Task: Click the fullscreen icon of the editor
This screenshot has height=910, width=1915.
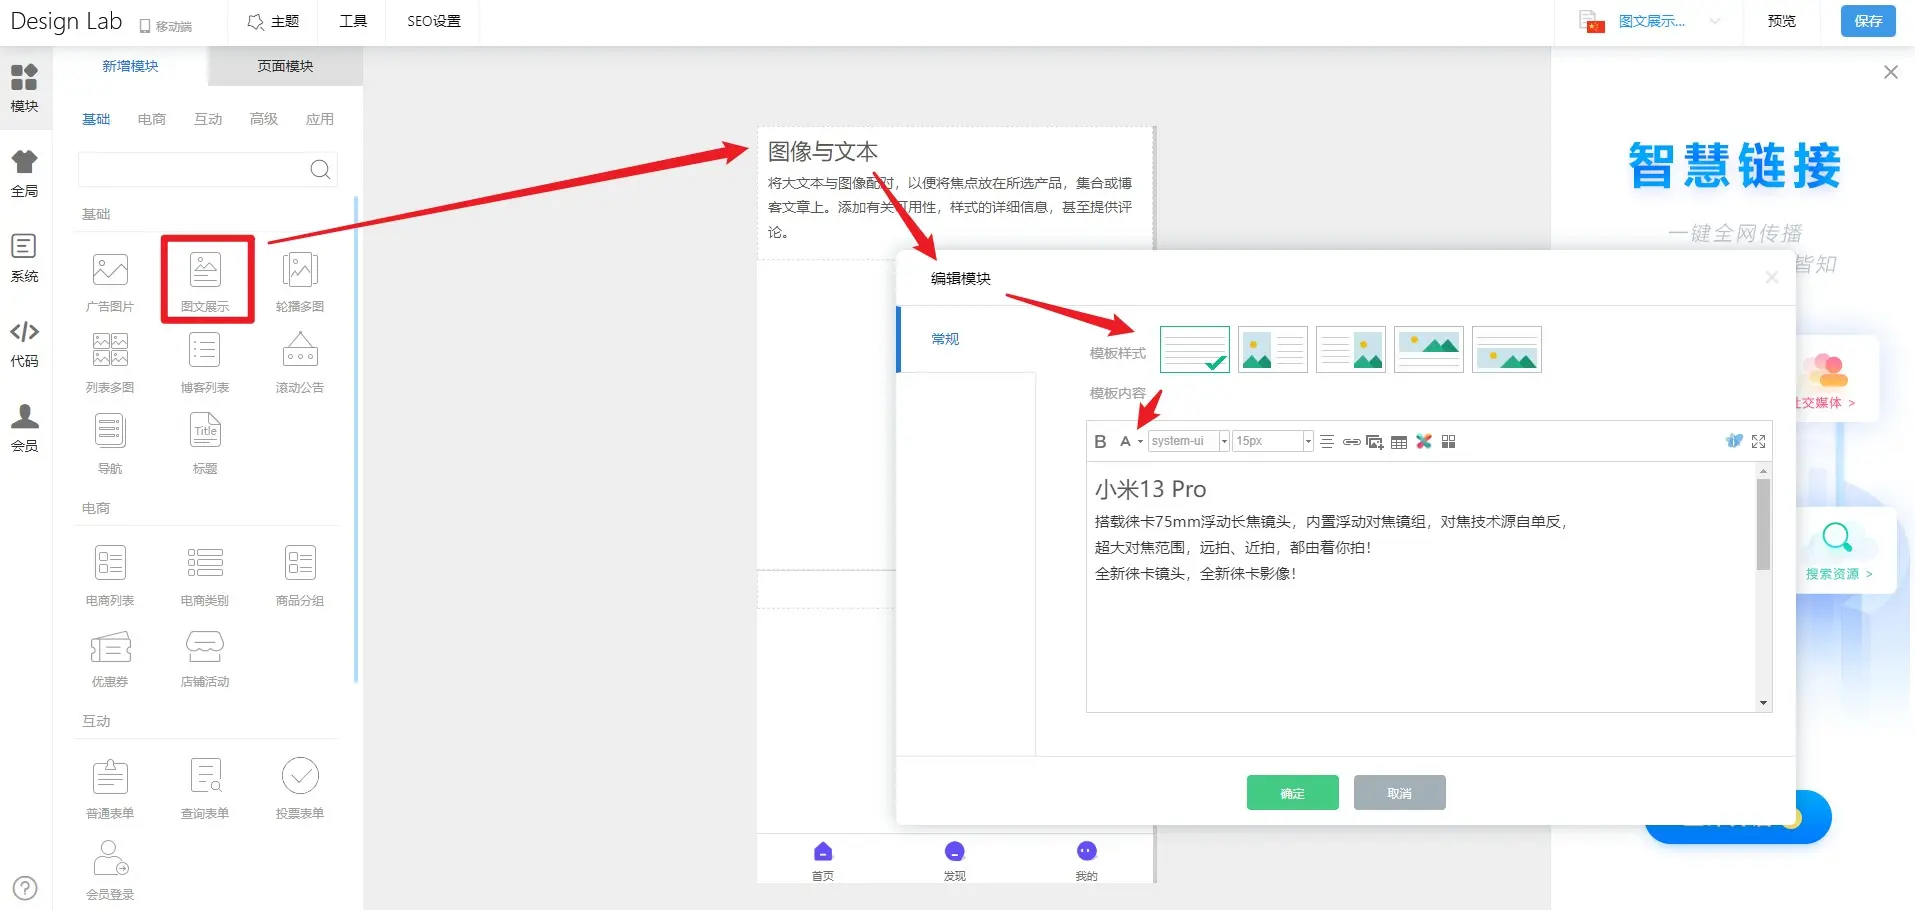Action: (x=1758, y=441)
